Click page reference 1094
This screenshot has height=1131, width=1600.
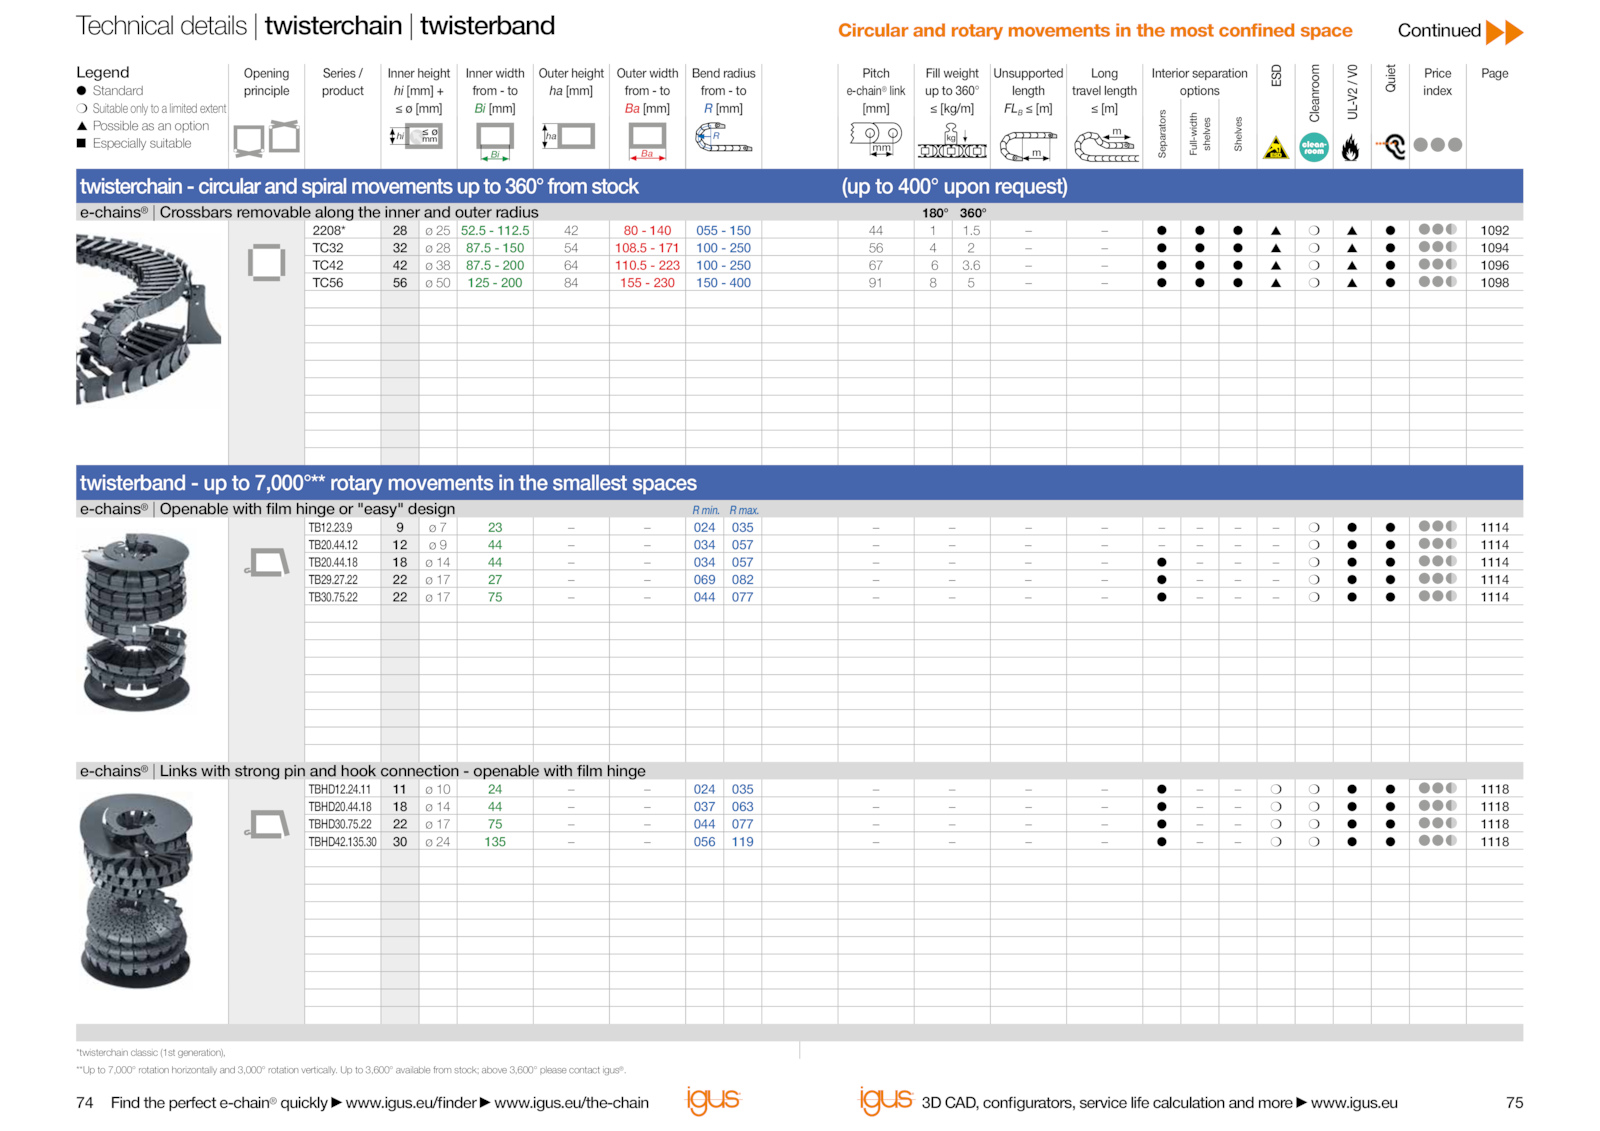pos(1495,248)
